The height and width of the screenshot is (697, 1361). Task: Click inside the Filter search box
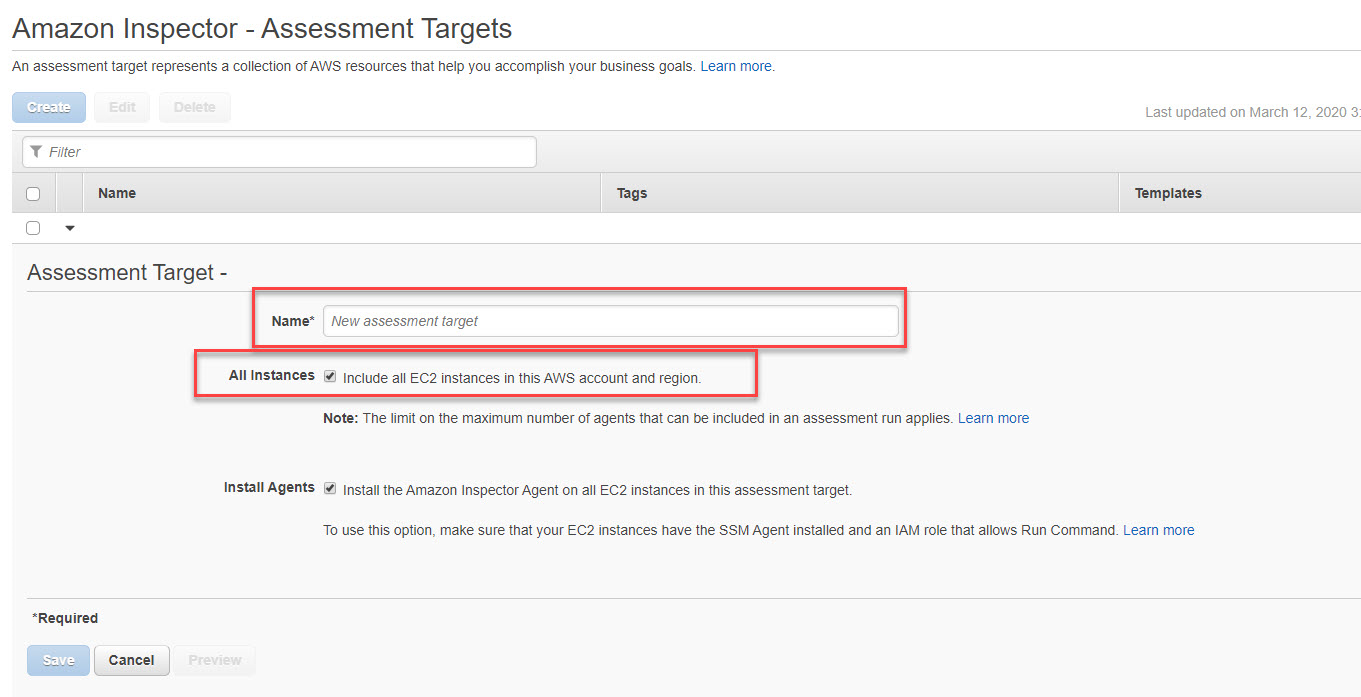pyautogui.click(x=280, y=151)
